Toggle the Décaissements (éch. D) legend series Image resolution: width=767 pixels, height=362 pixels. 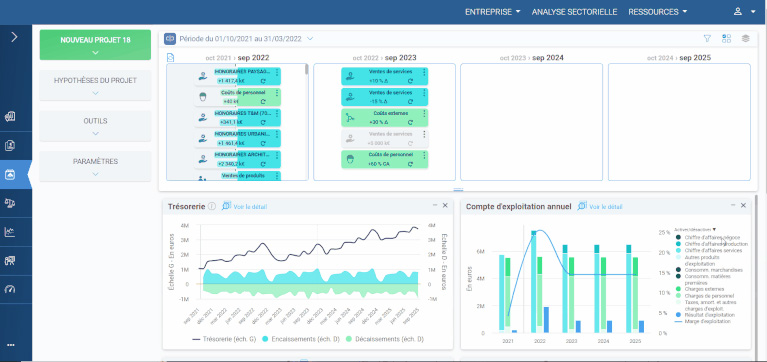click(x=385, y=339)
